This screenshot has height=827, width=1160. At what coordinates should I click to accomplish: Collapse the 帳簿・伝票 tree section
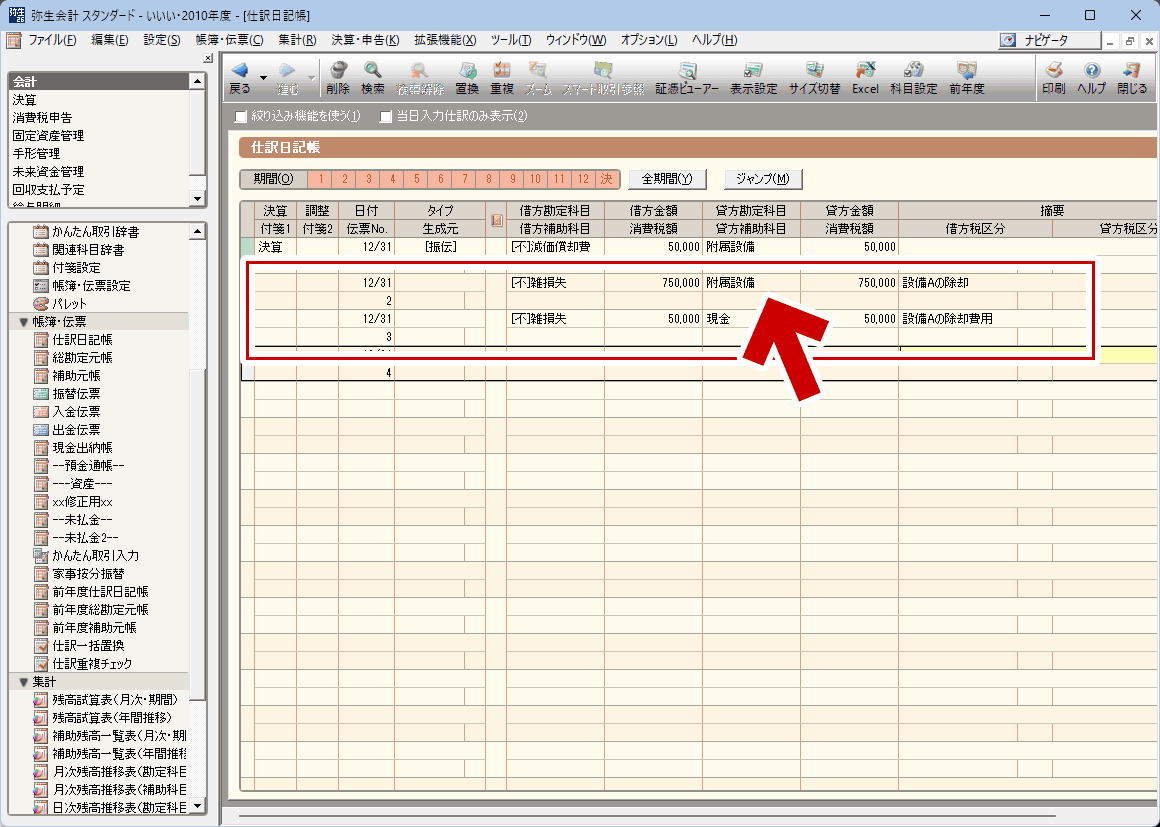[x=24, y=322]
